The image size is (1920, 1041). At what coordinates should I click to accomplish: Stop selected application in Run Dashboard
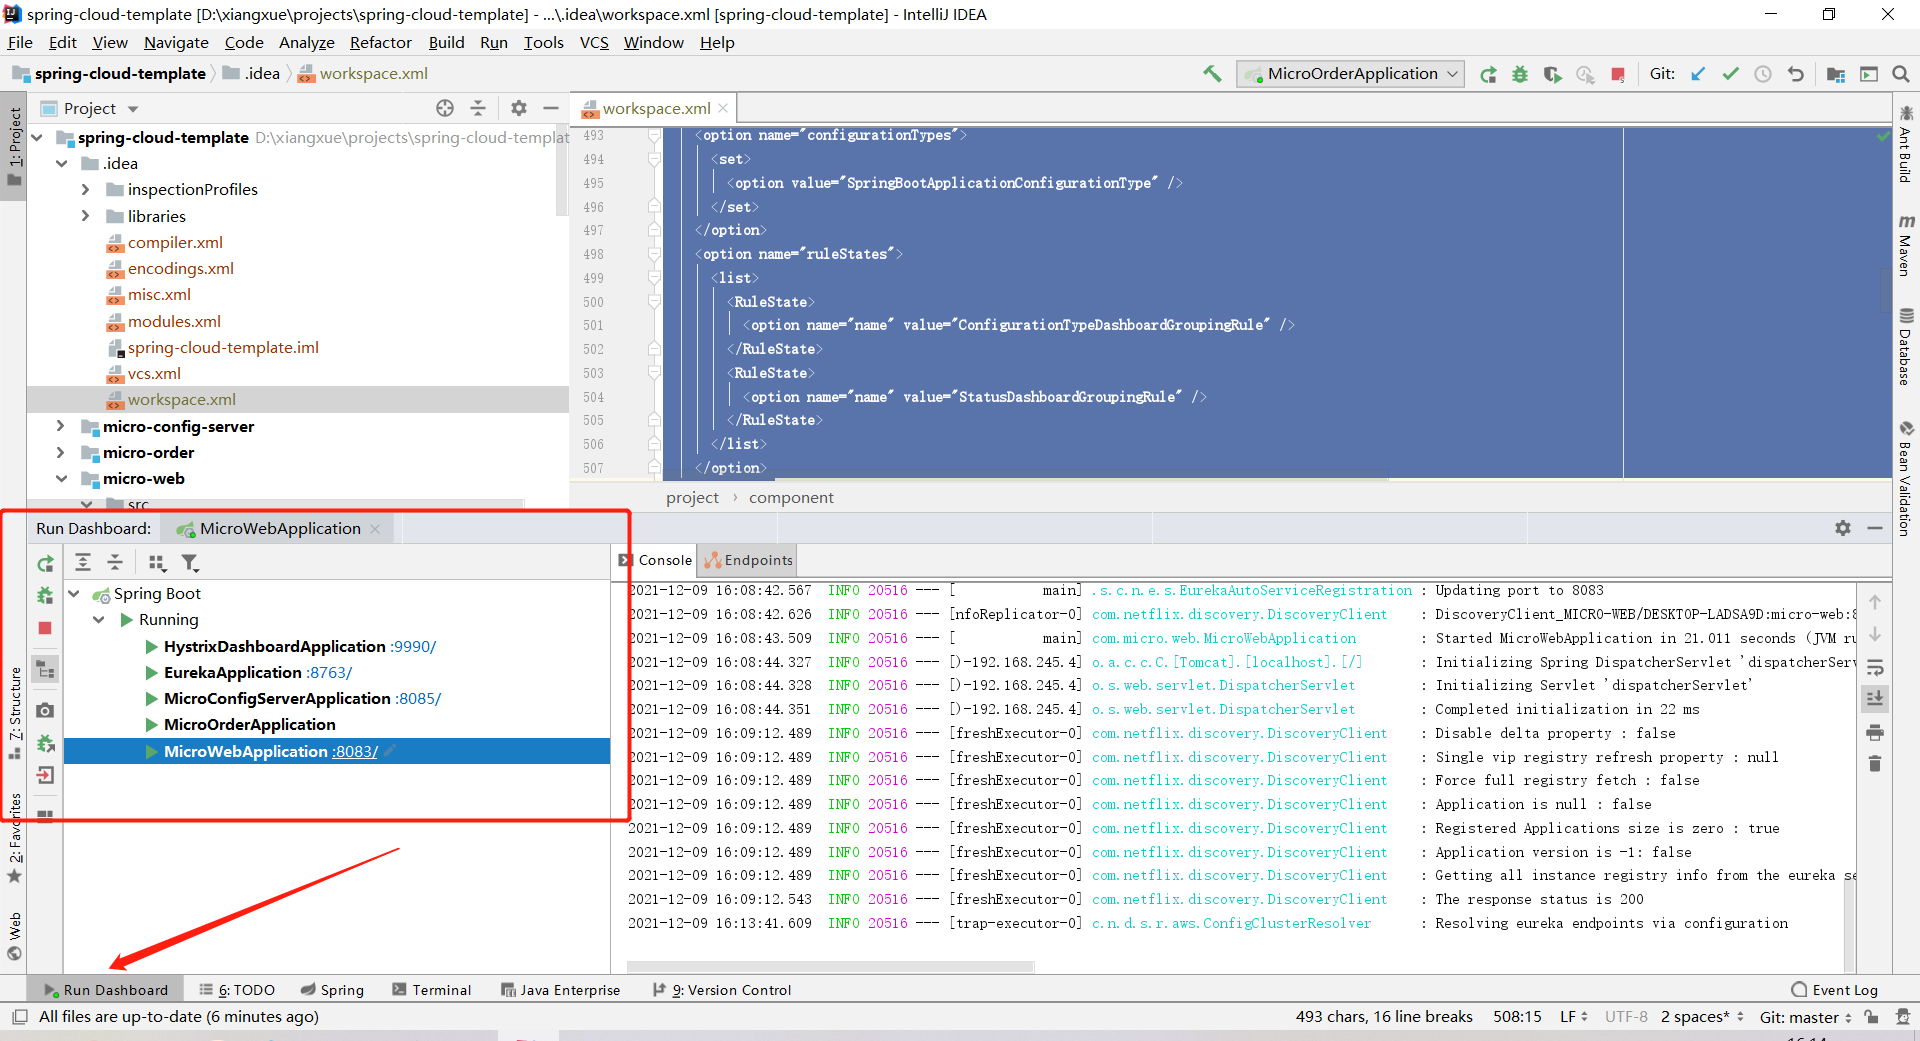click(x=45, y=628)
